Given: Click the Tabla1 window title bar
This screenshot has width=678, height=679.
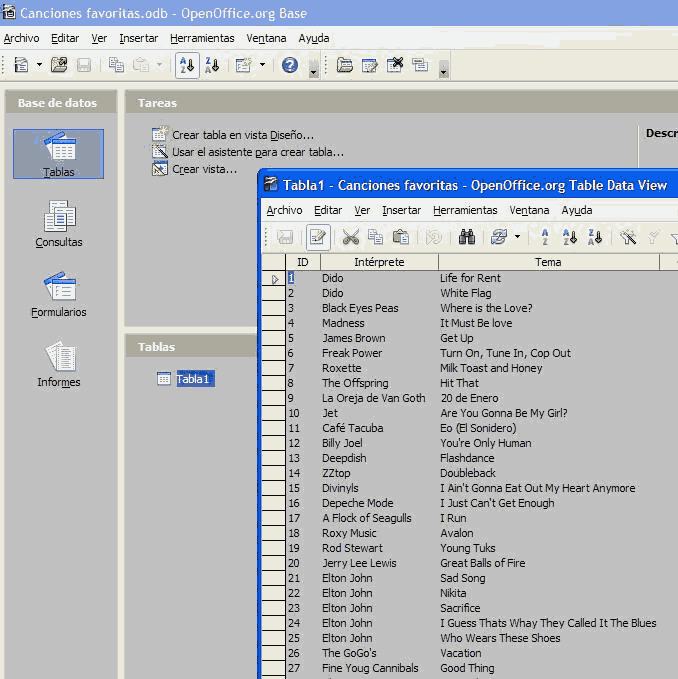Looking at the screenshot, I should tap(470, 185).
